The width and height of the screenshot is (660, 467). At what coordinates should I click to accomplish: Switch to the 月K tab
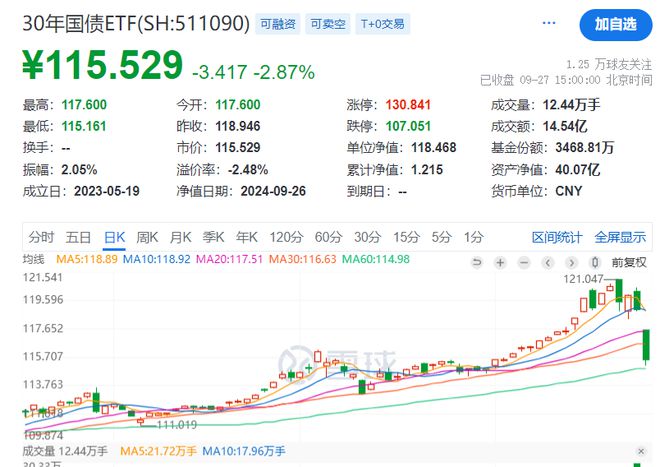pyautogui.click(x=181, y=237)
